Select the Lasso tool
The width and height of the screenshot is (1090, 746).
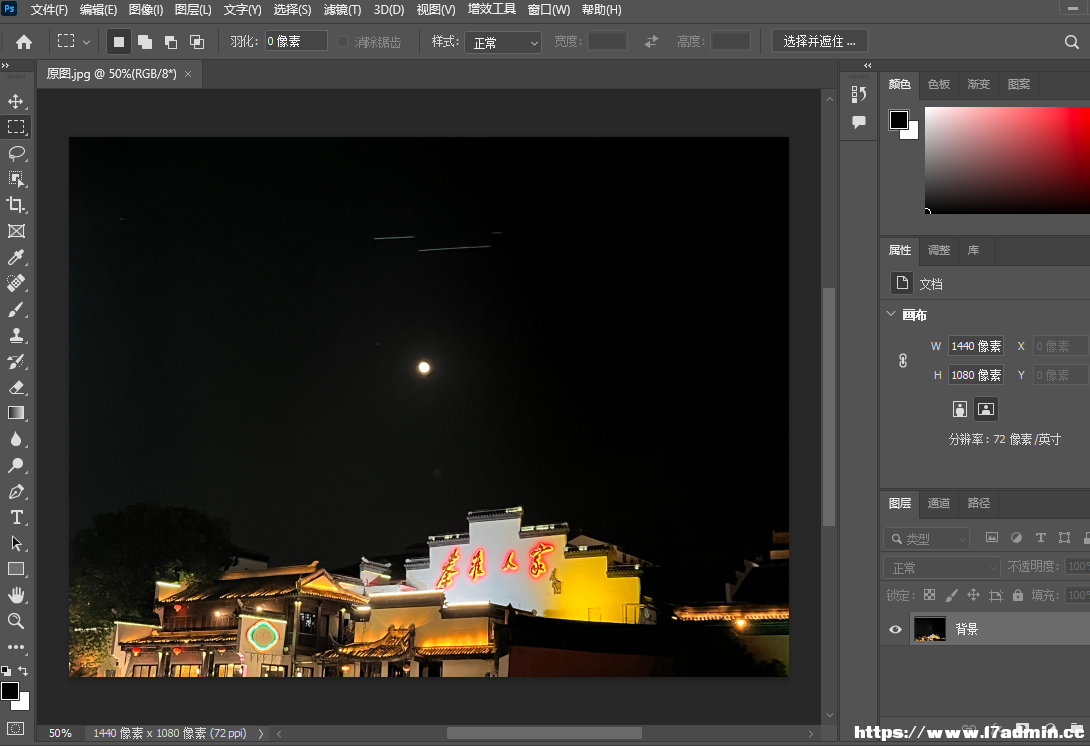click(16, 153)
